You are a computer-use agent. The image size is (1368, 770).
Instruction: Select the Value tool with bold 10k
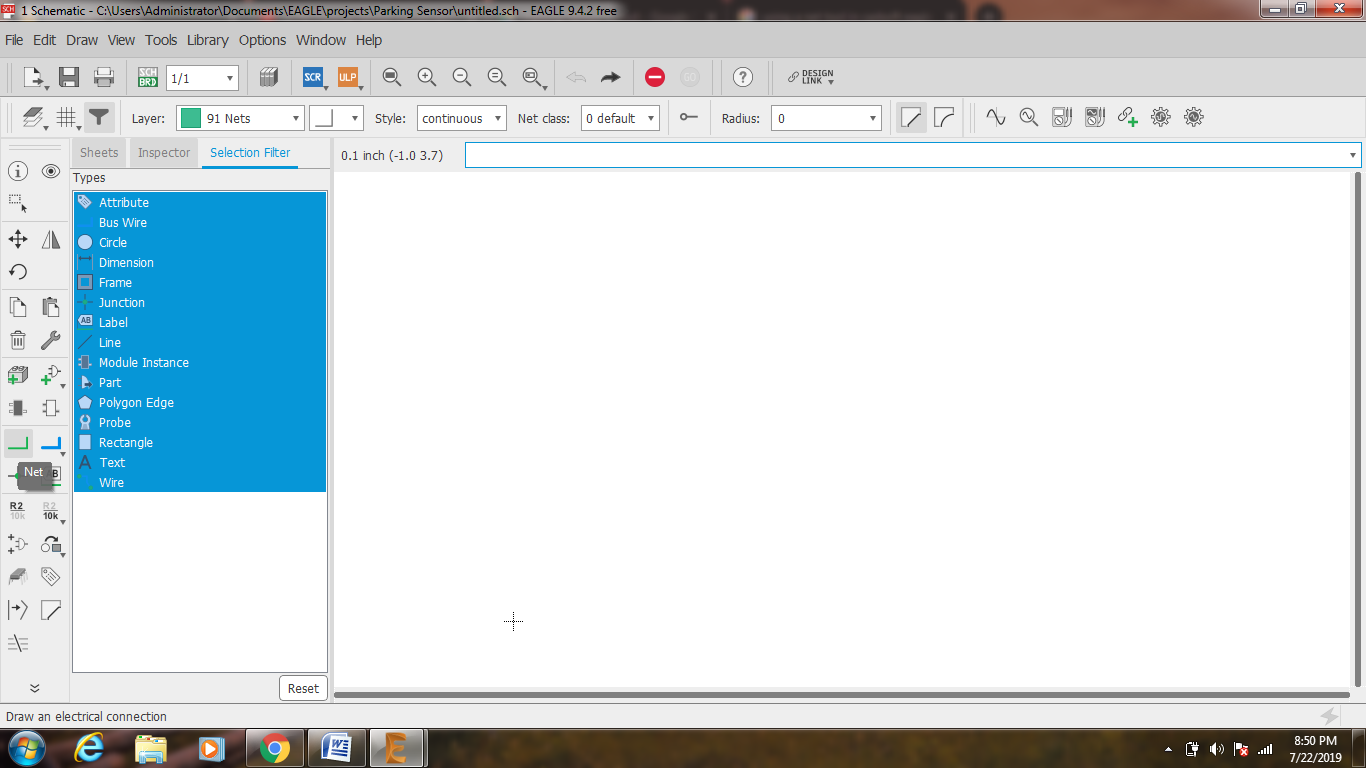[x=51, y=512]
